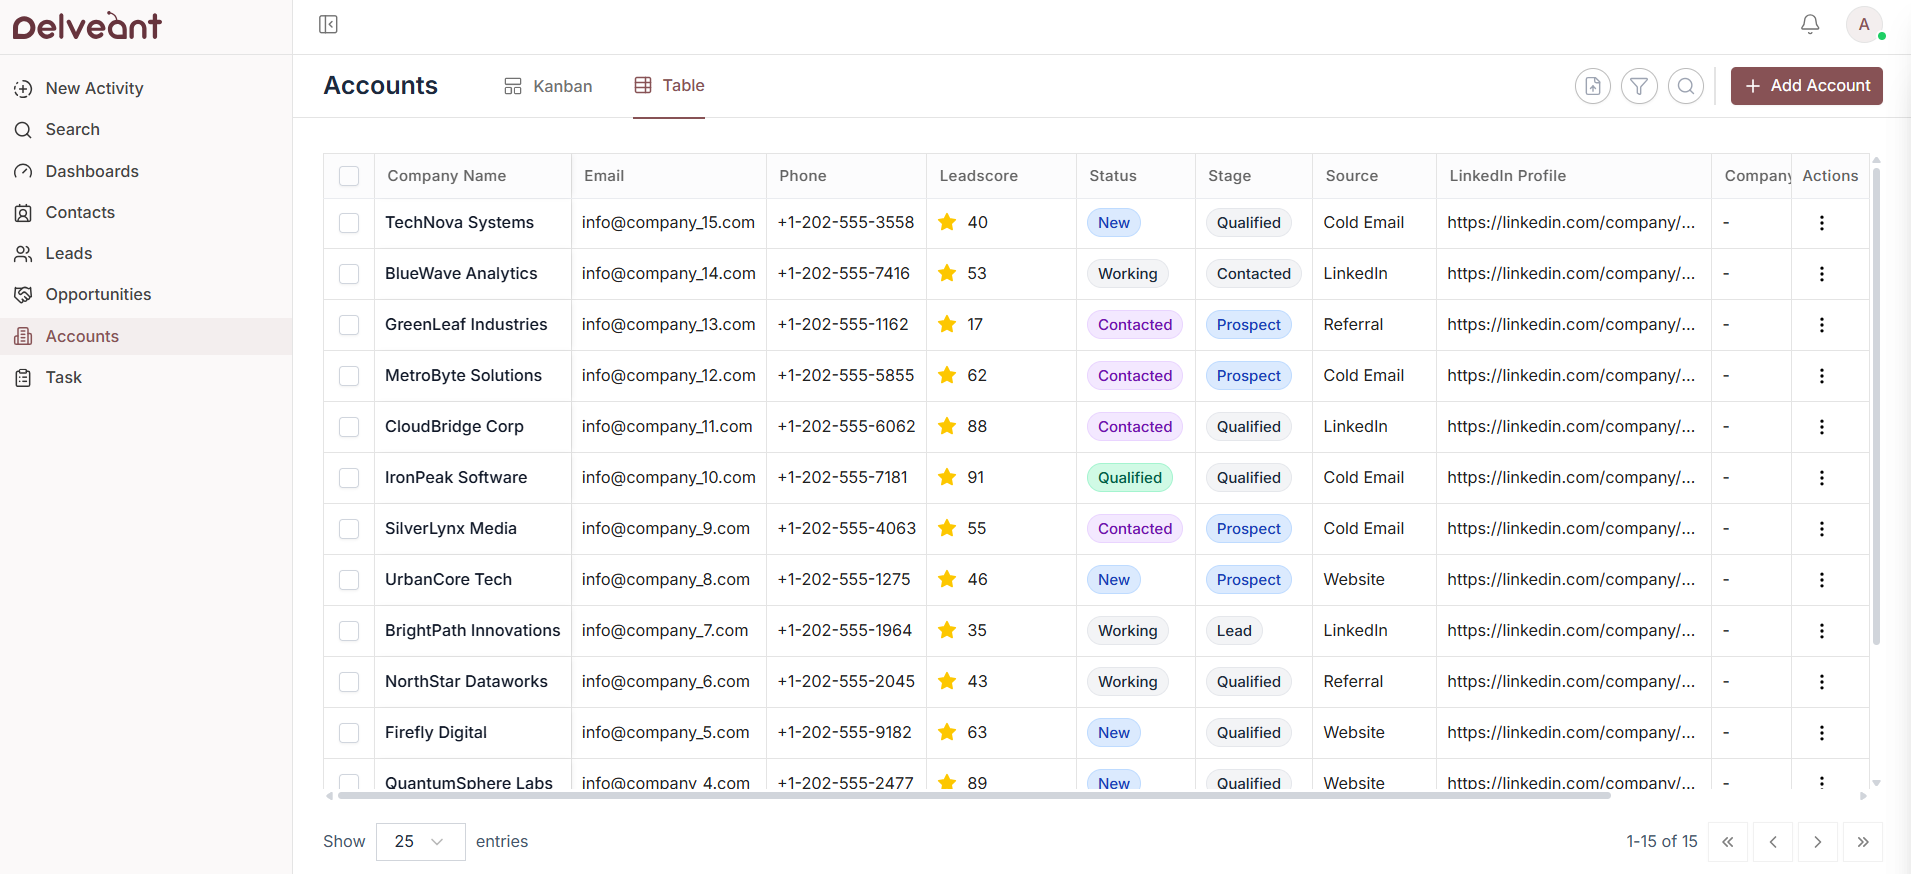The height and width of the screenshot is (874, 1911).
Task: Click the horizontal table scrollbar
Action: coord(973,796)
